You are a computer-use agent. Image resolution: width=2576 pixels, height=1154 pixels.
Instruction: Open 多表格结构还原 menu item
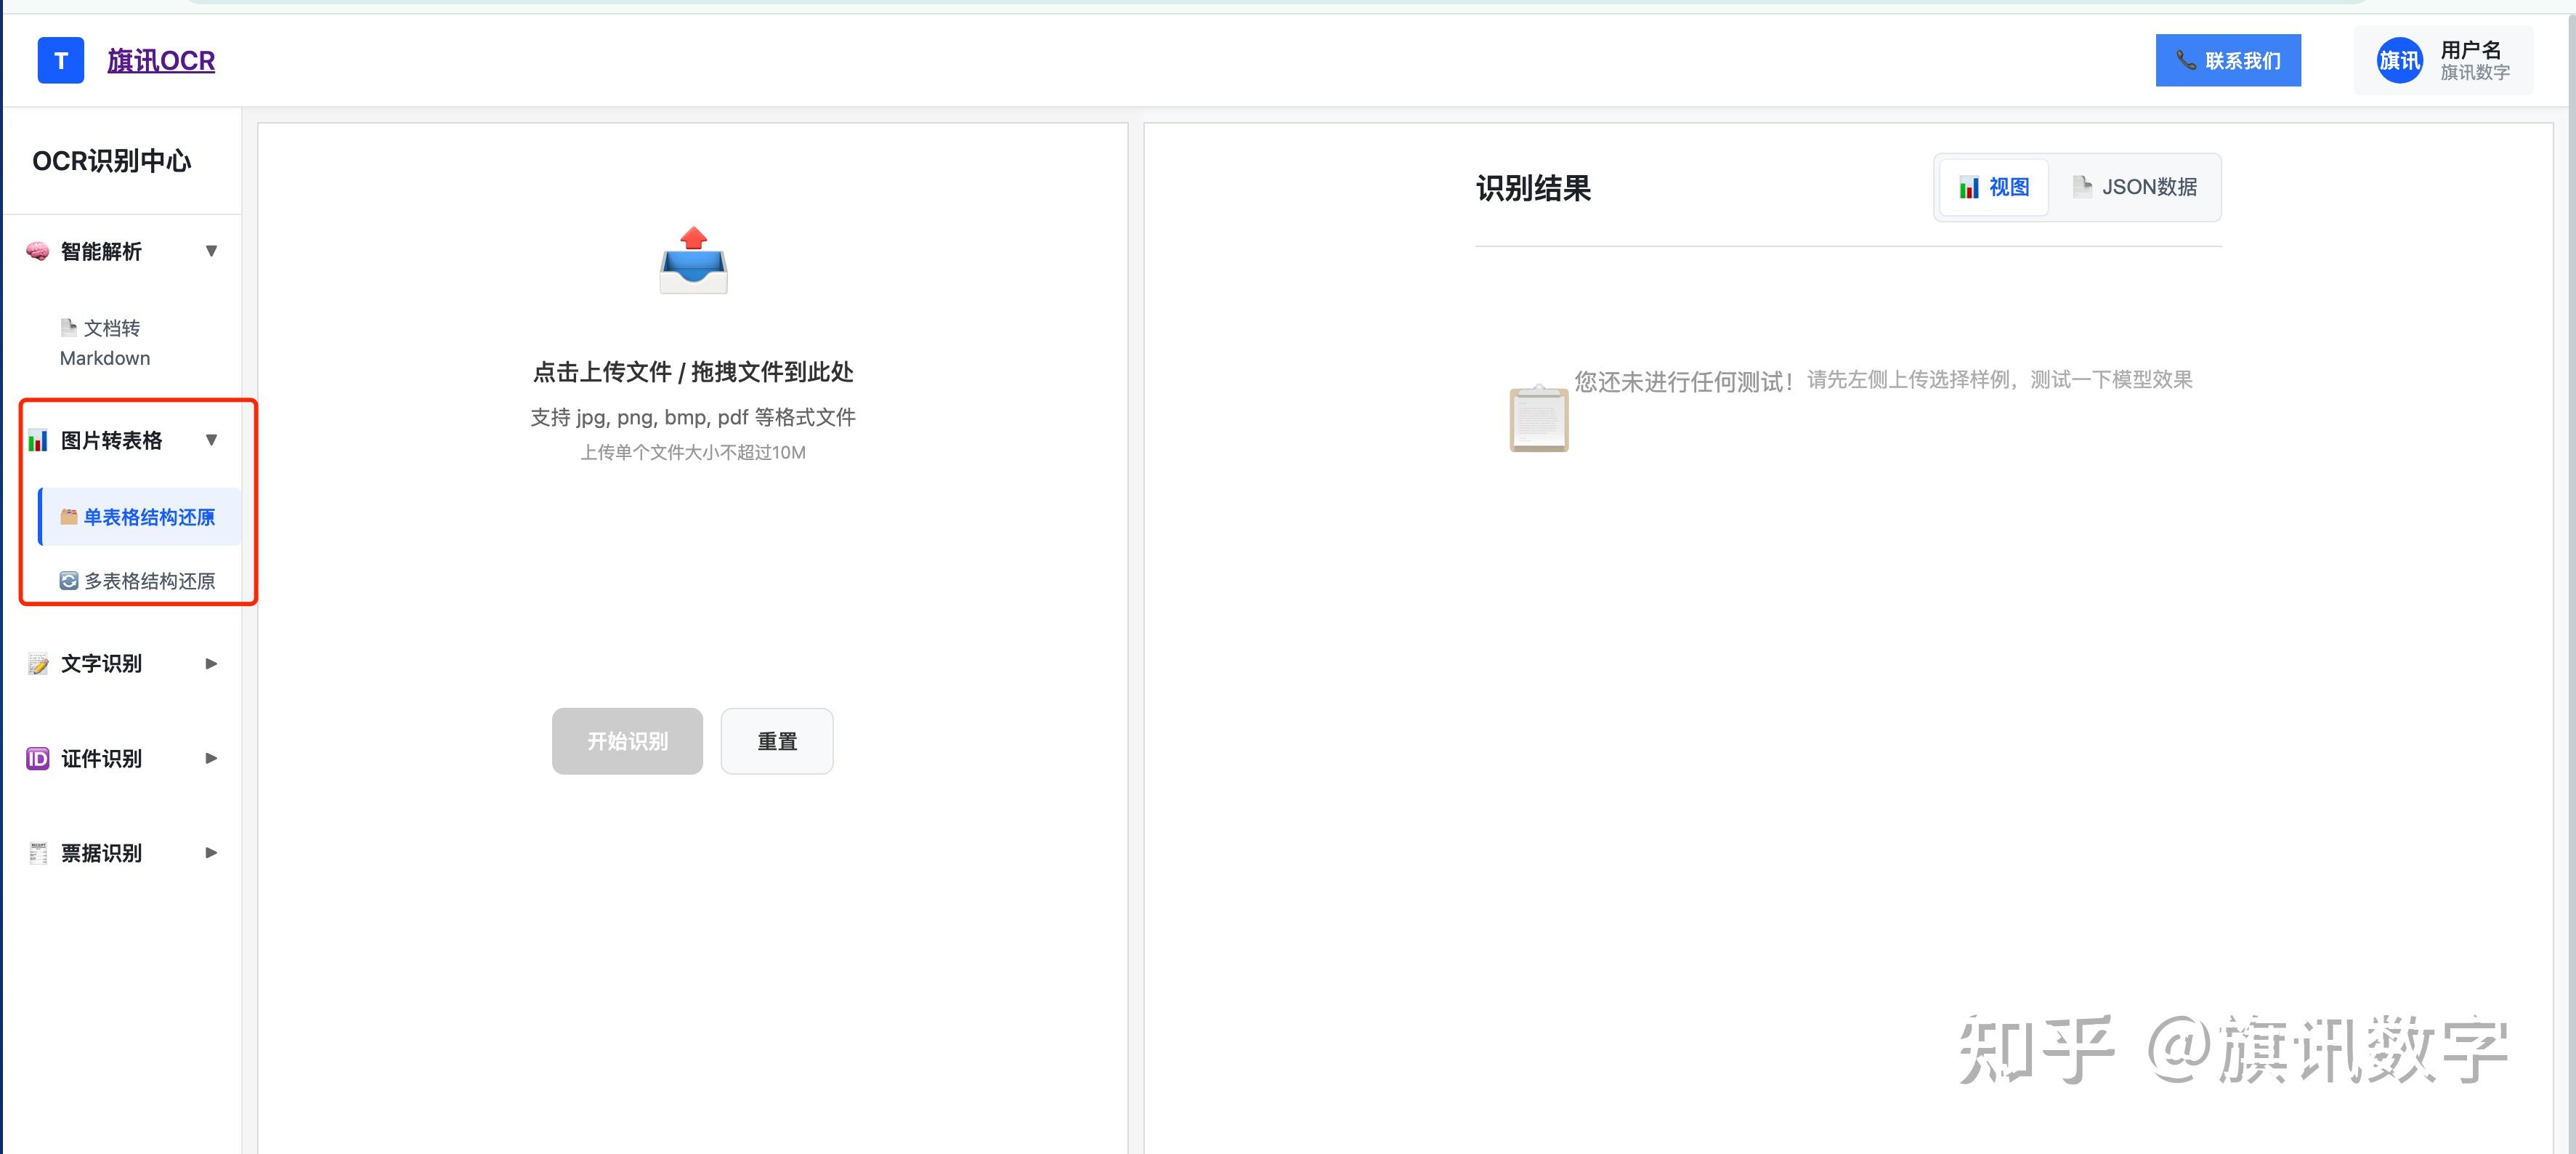tap(138, 581)
